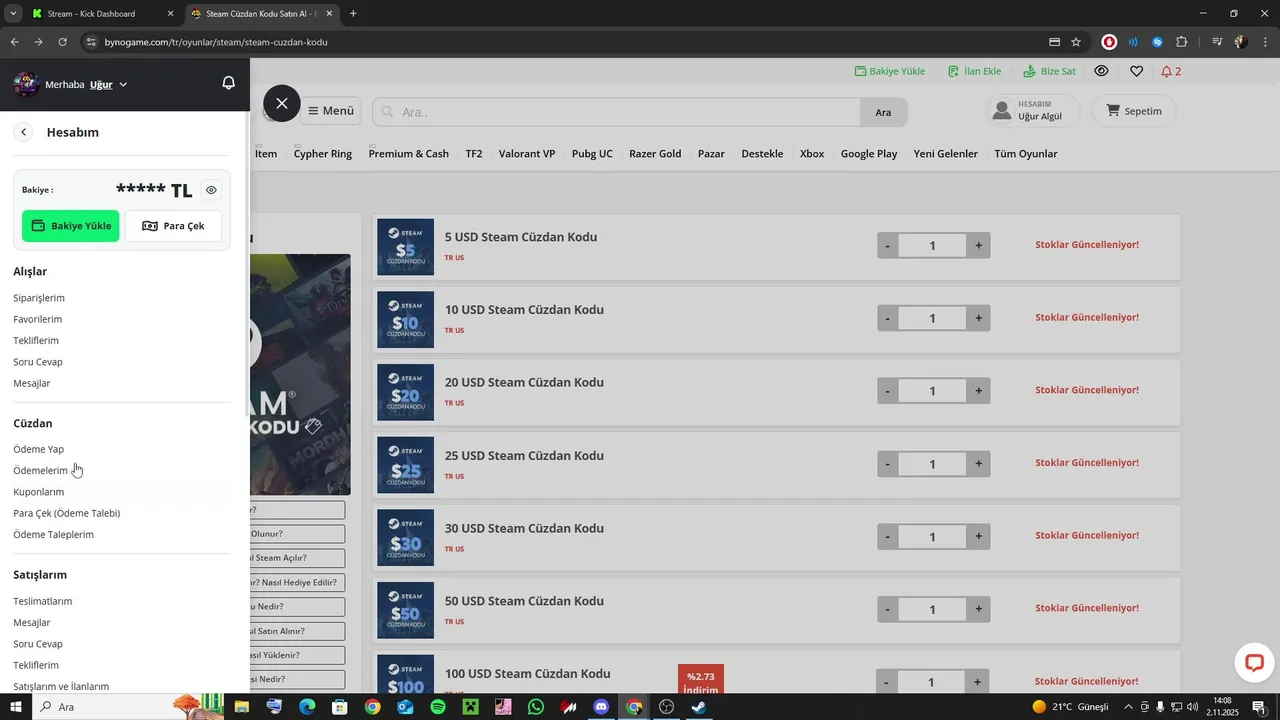This screenshot has height=720, width=1280.
Task: Open the media control music-note icon
Action: point(1217,42)
